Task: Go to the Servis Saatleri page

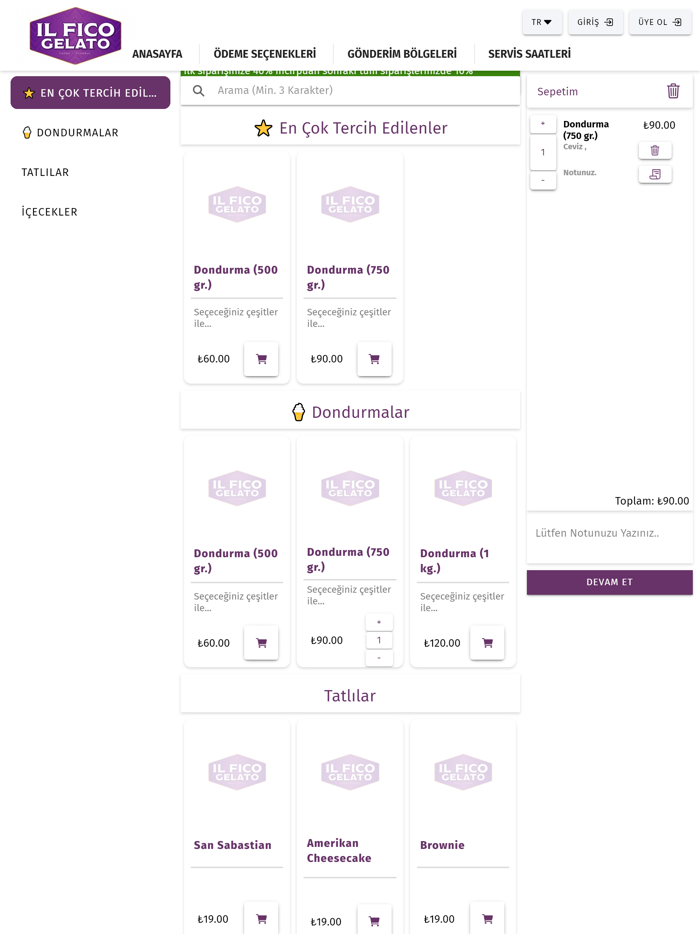Action: pos(529,54)
